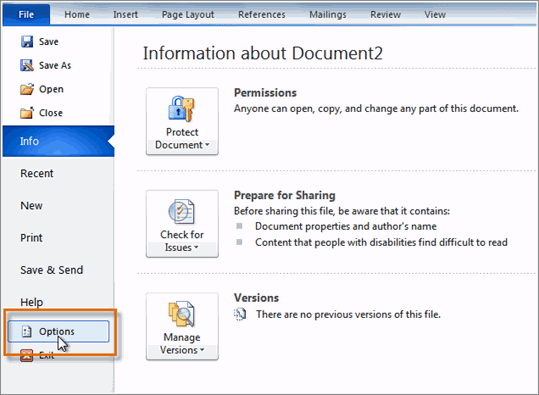Screen dimensions: 539x395
Task: Go to the References tab
Action: 262,15
